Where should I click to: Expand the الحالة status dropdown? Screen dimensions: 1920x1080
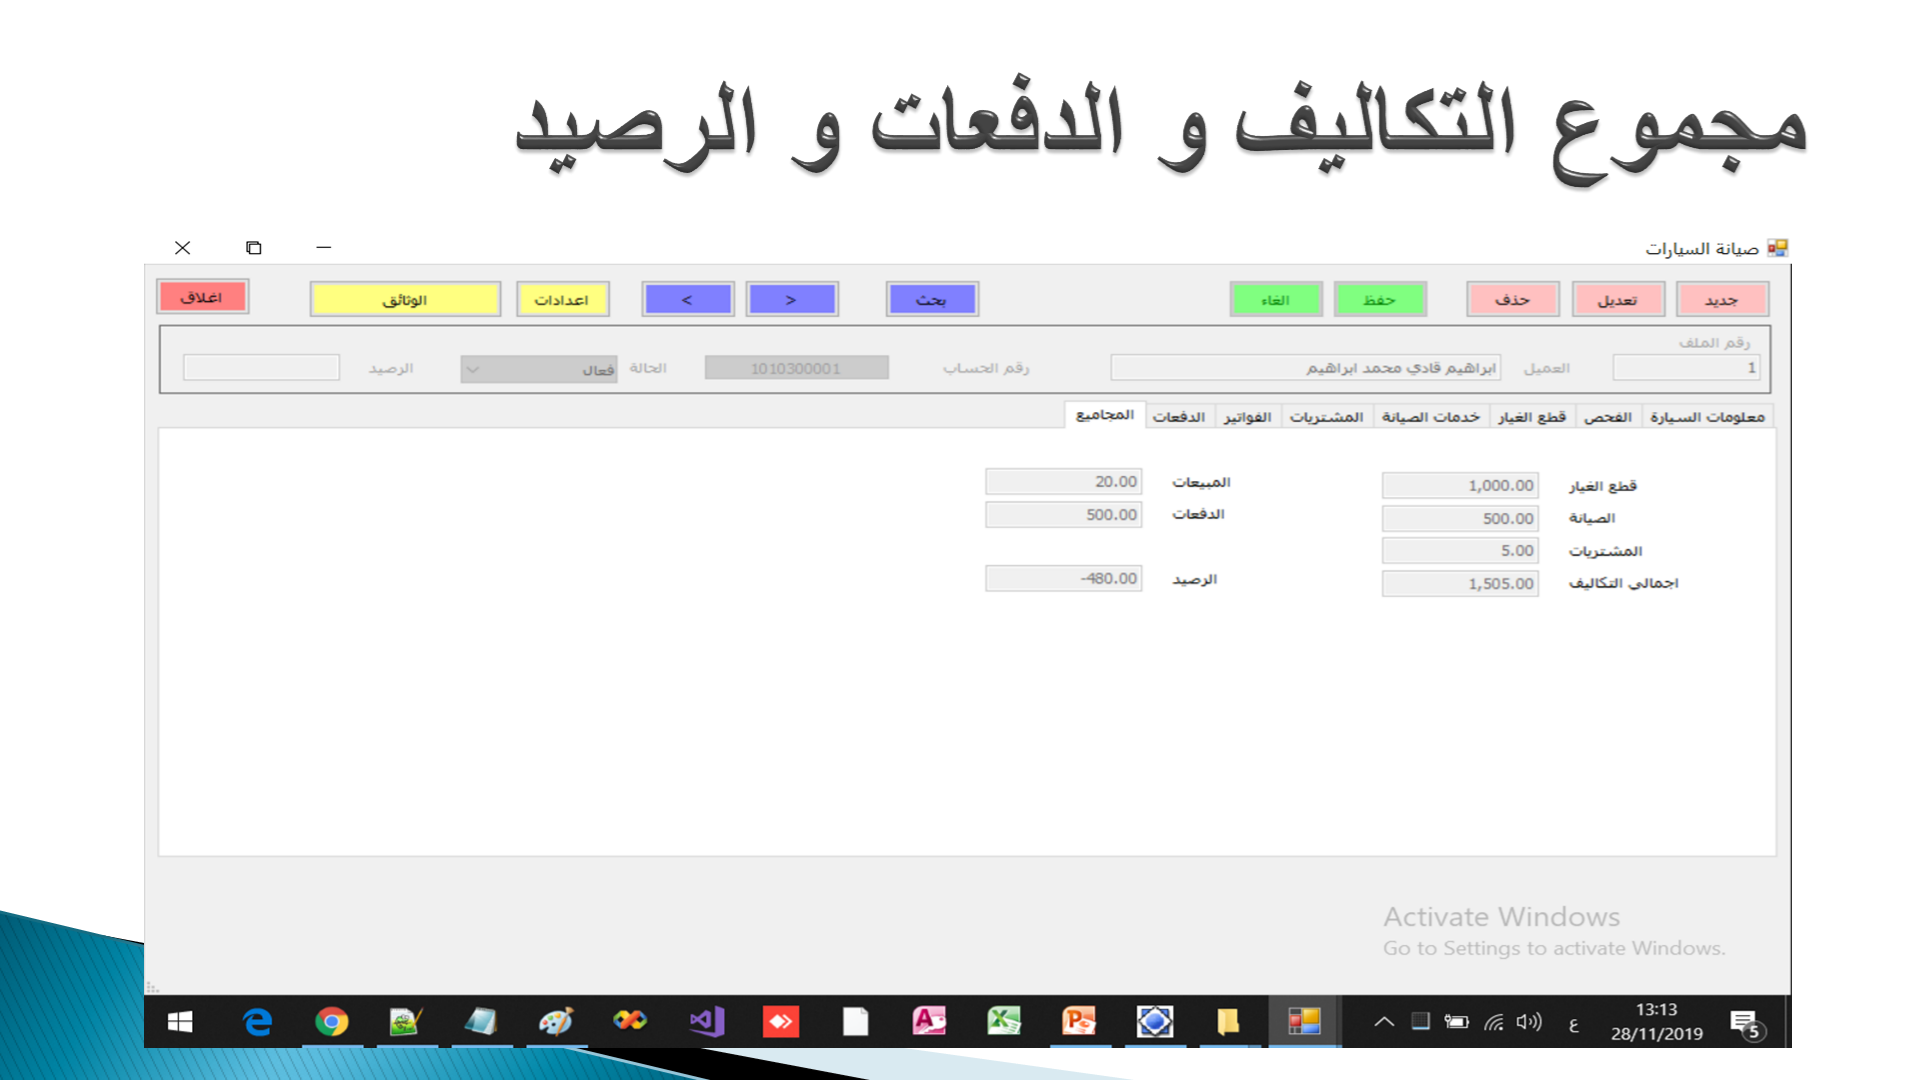pyautogui.click(x=473, y=369)
